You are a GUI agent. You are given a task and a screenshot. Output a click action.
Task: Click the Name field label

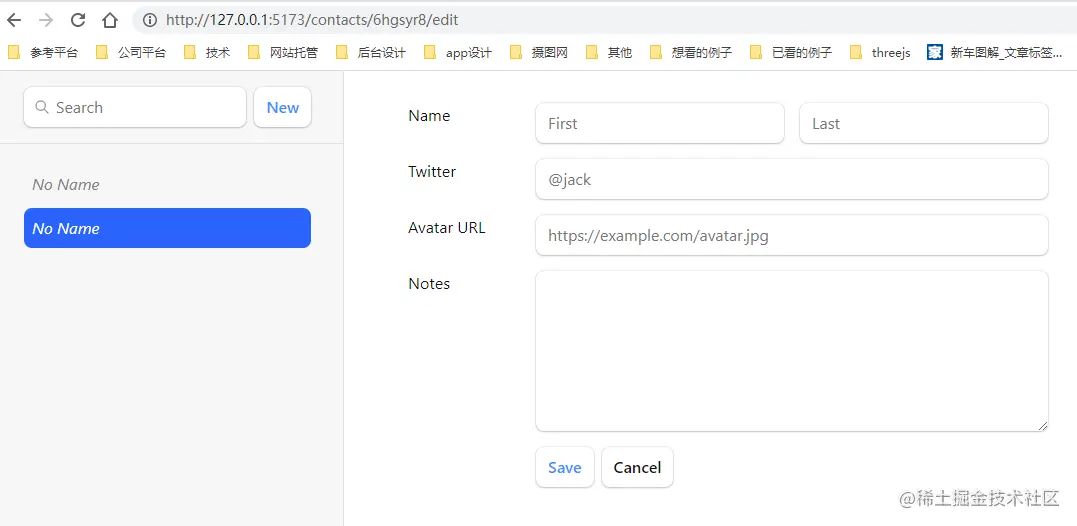tap(429, 116)
